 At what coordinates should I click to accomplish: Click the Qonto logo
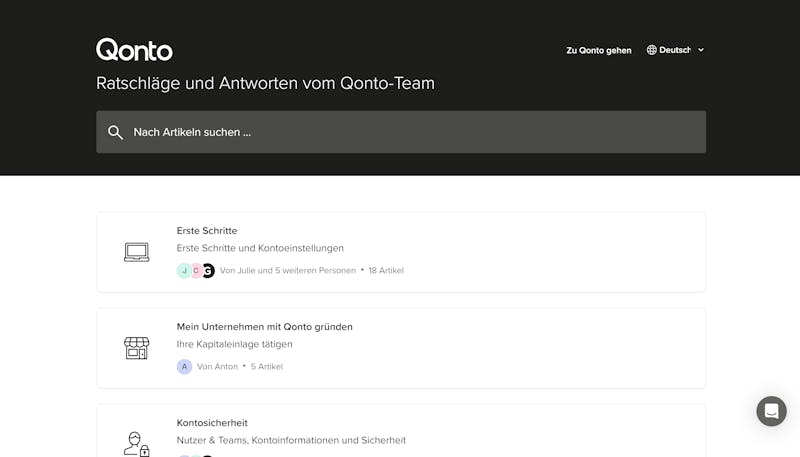click(134, 50)
